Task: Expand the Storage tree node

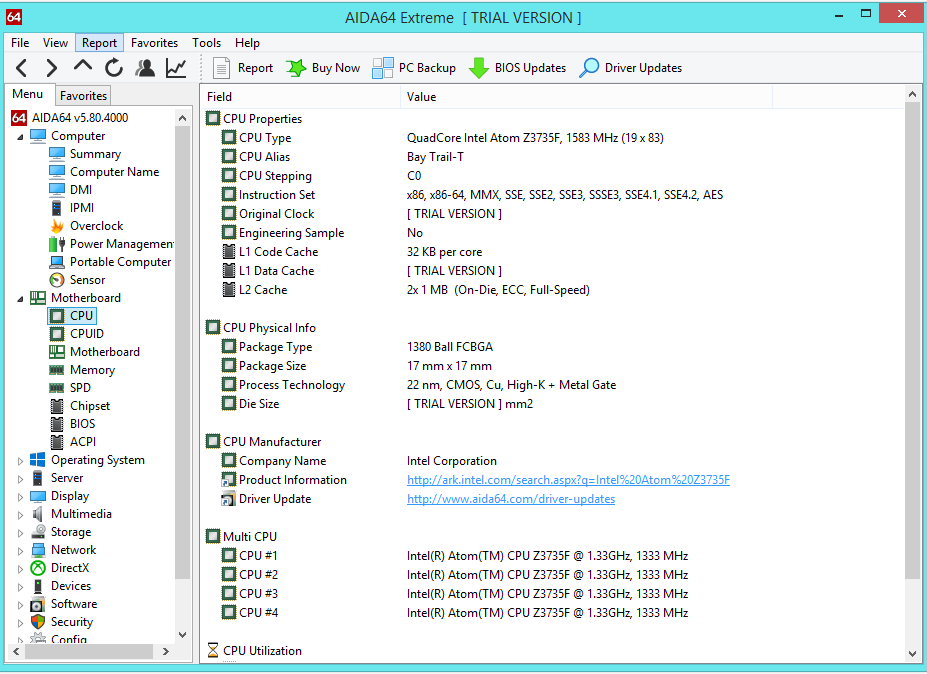Action: tap(20, 532)
